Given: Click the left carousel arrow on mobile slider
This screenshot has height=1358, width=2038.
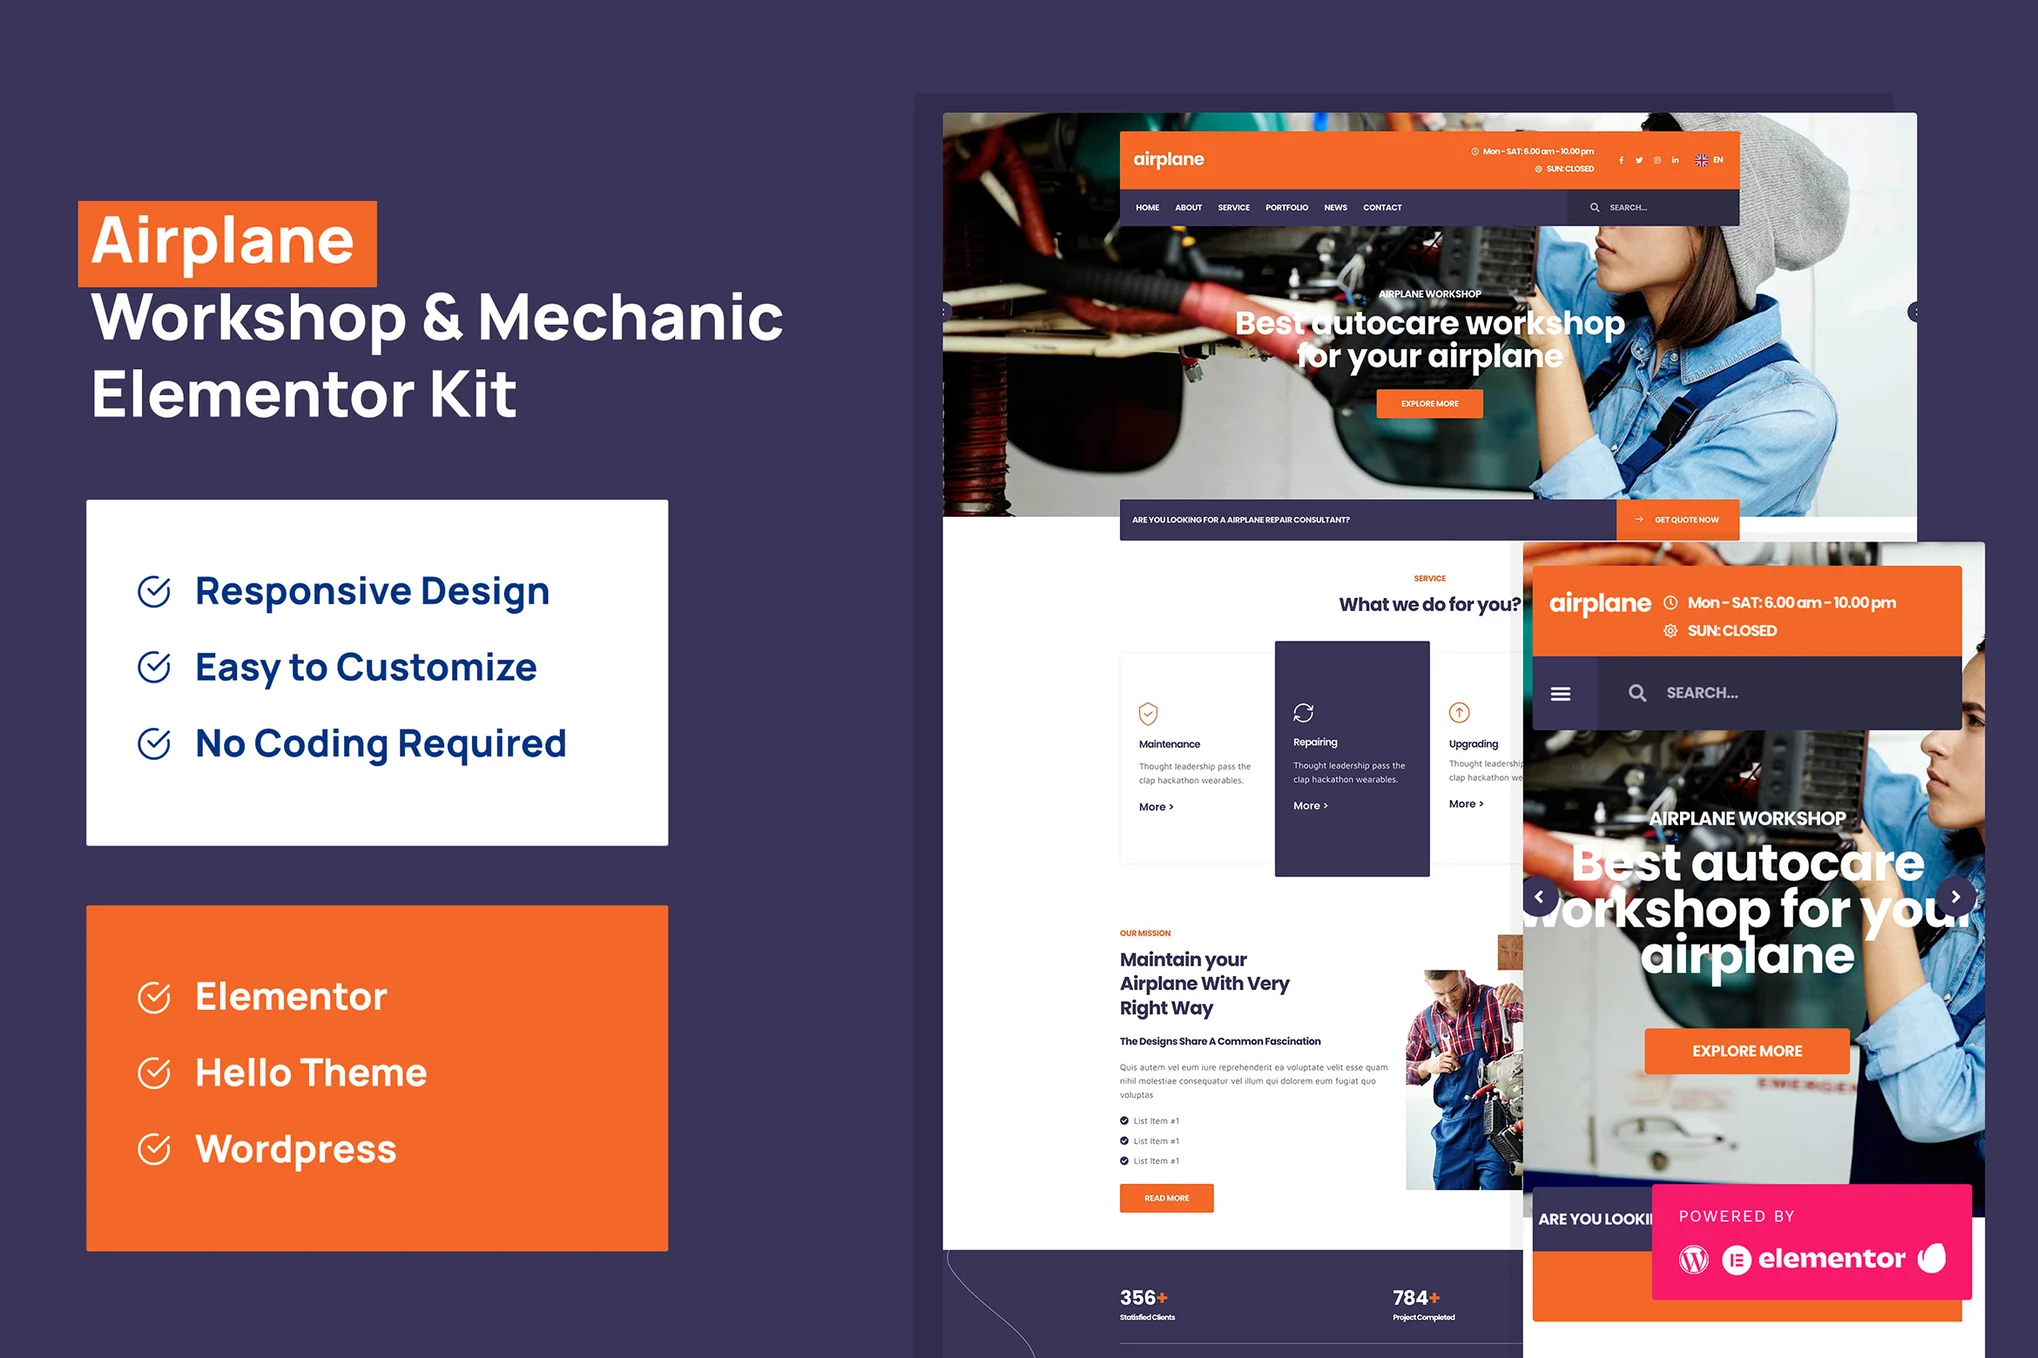Looking at the screenshot, I should click(1546, 894).
